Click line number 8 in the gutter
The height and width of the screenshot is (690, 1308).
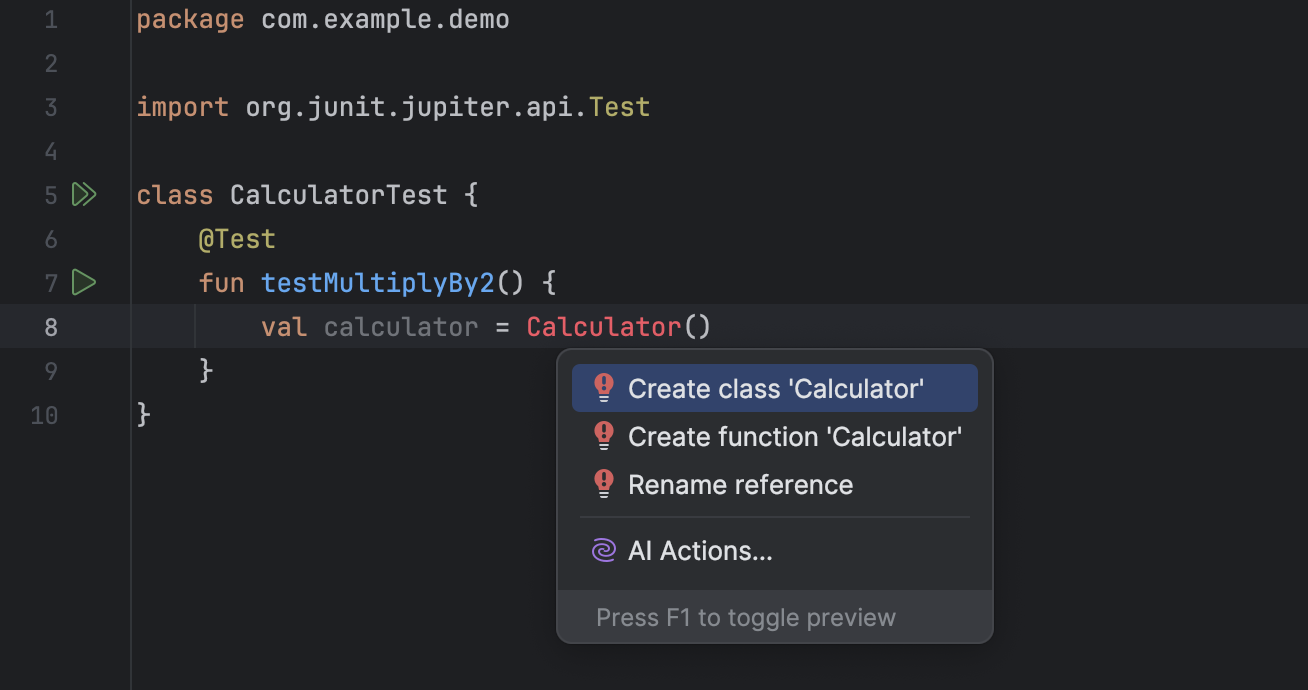click(51, 326)
